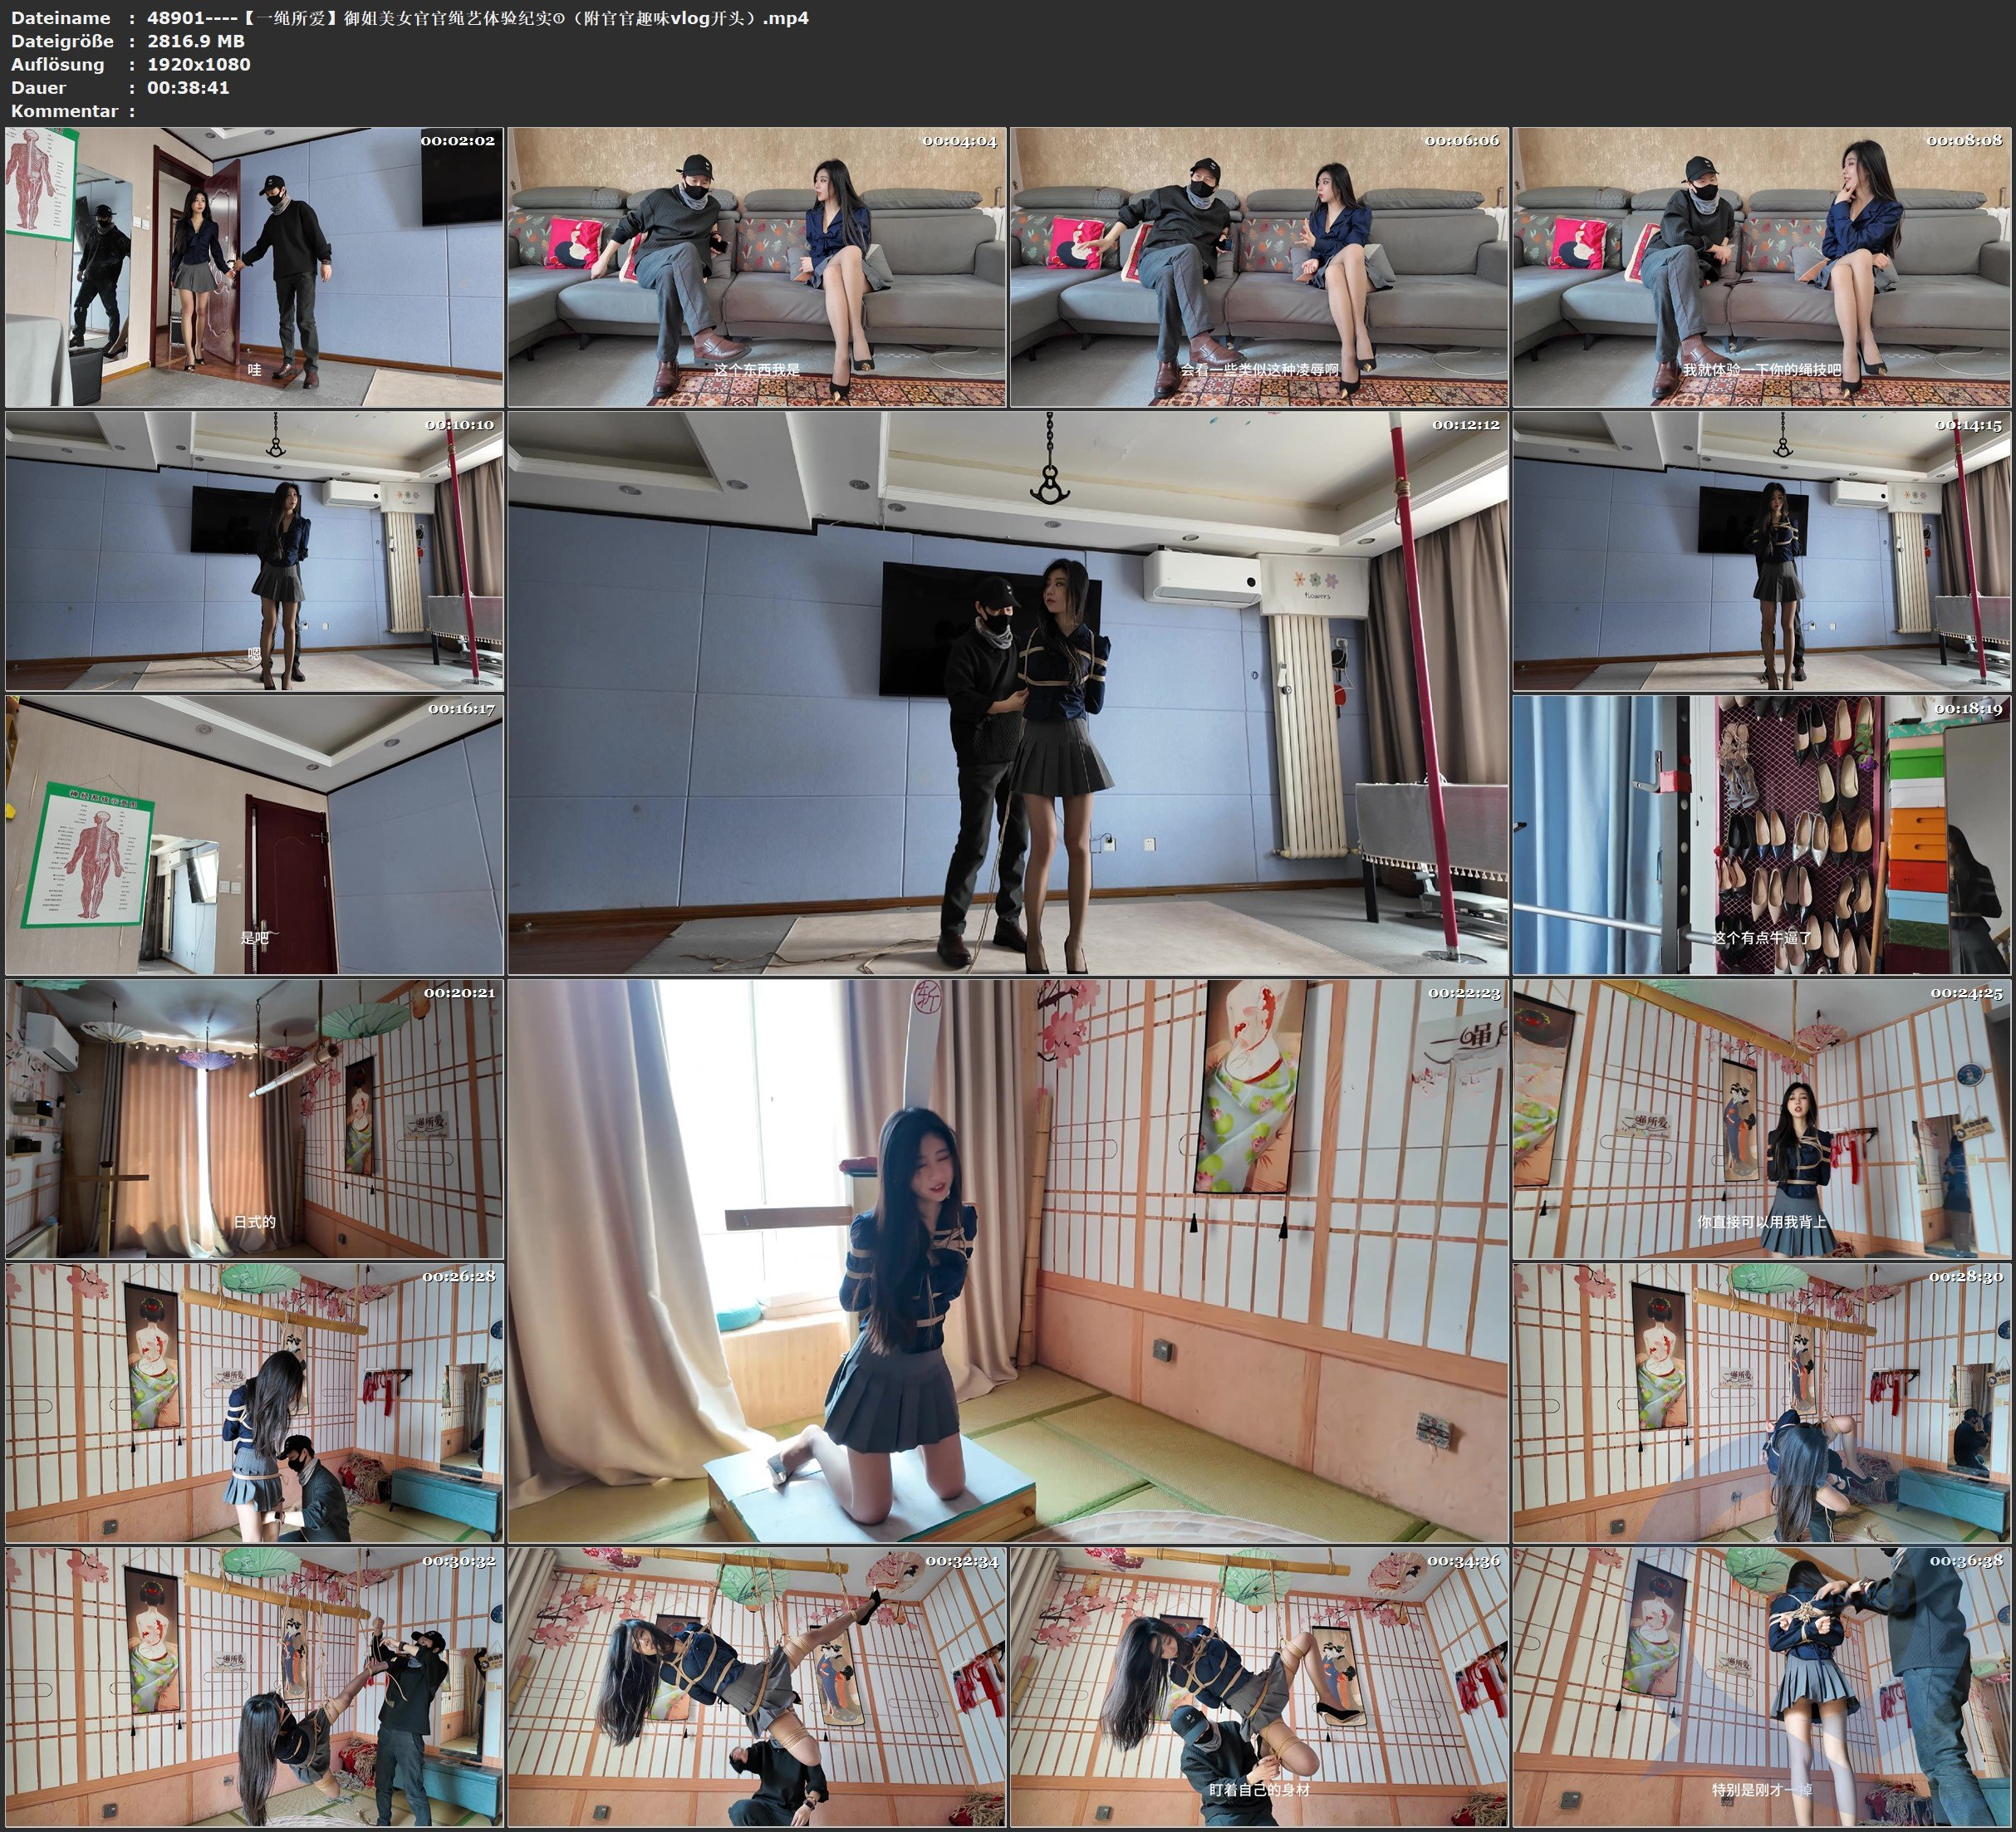The width and height of the screenshot is (2016, 1832).
Task: Select the anatomy poster frame at 00:16:17
Action: [x=254, y=835]
